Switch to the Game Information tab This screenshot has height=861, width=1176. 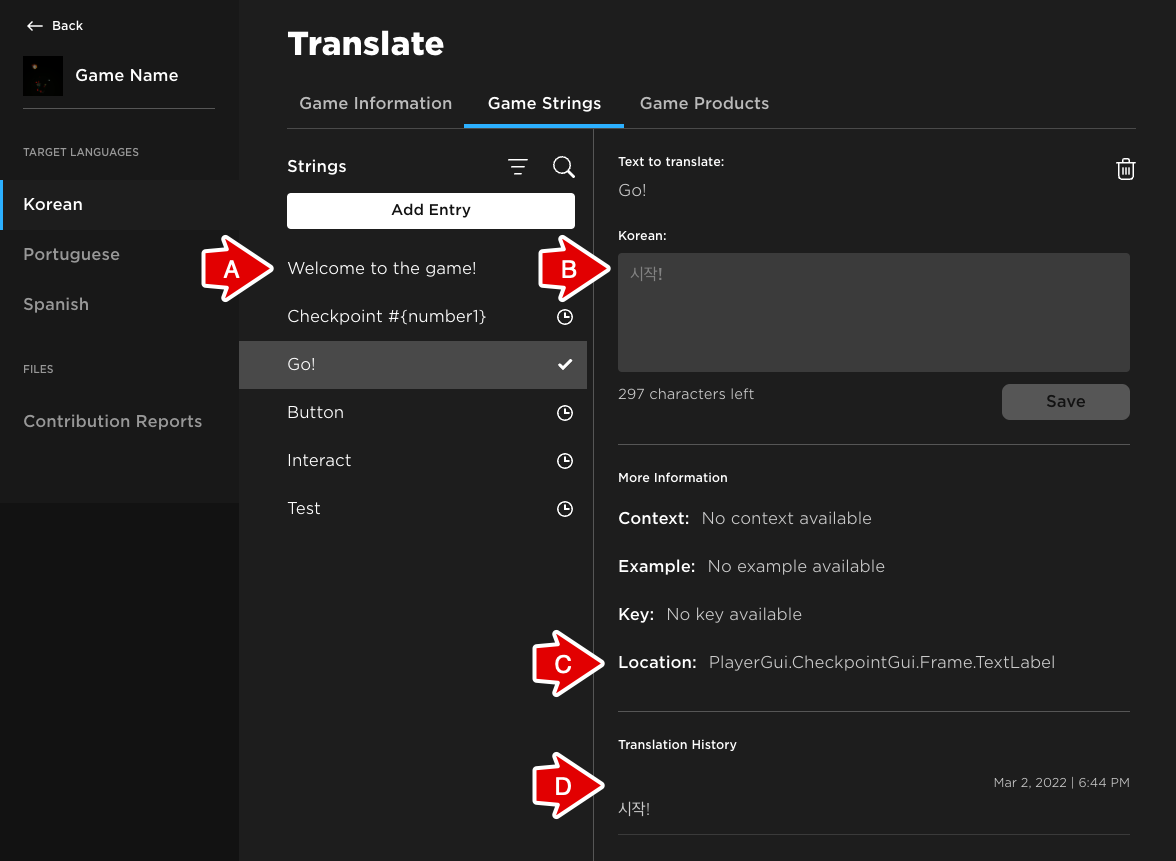375,104
